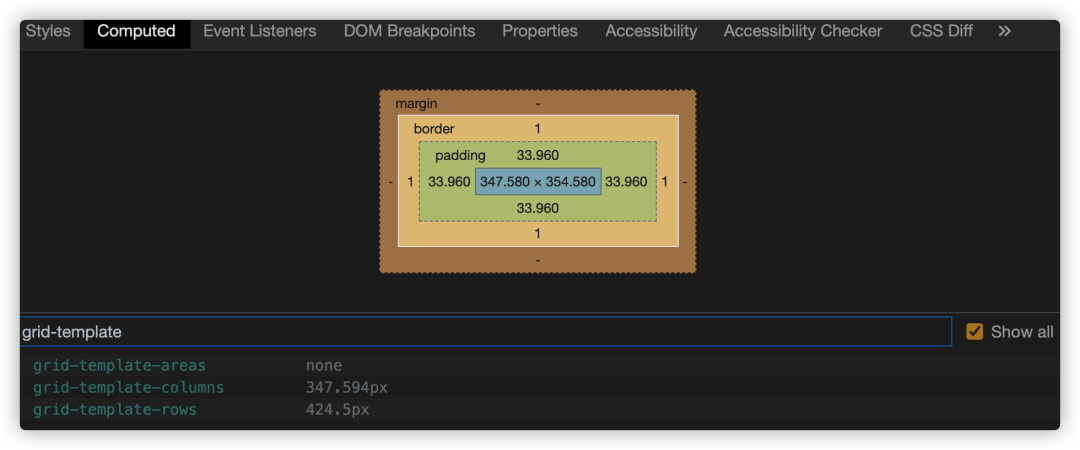Click the border top value 1

pyautogui.click(x=537, y=129)
